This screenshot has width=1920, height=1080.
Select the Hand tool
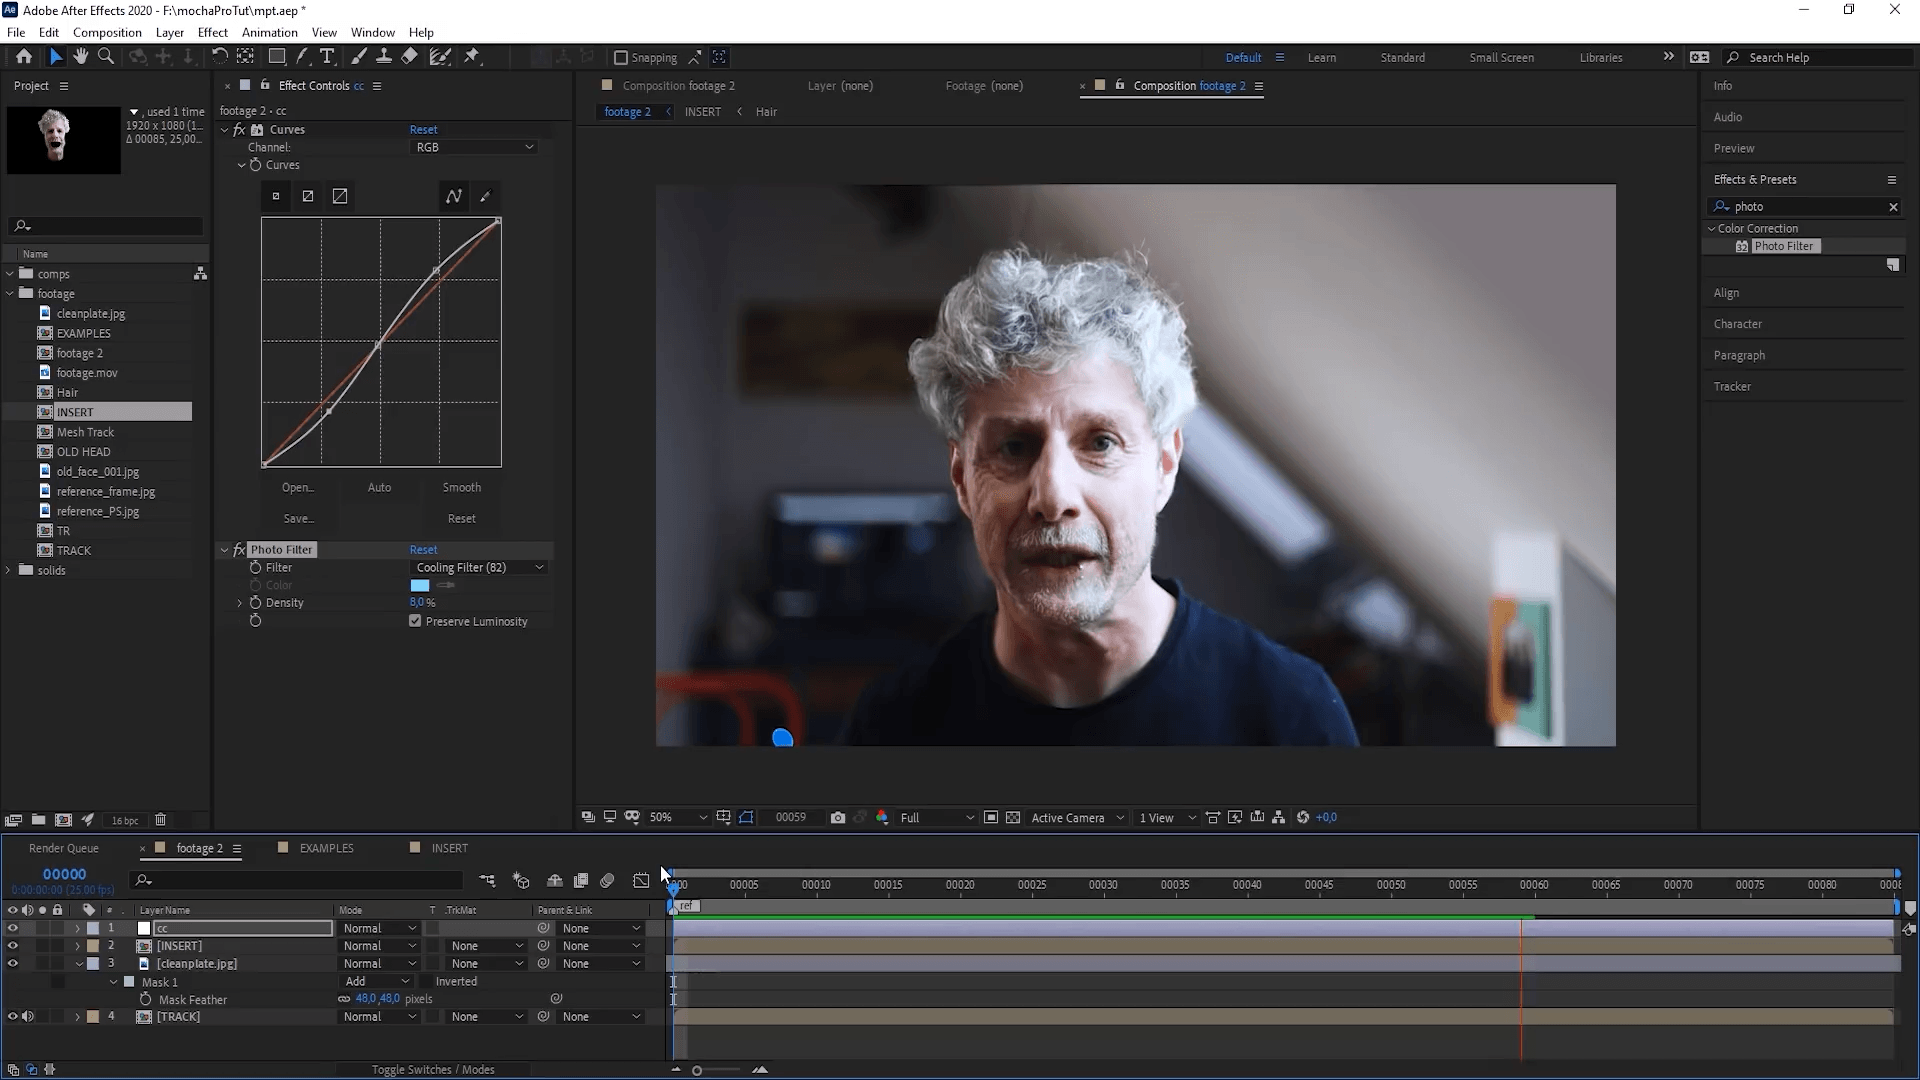[x=81, y=57]
